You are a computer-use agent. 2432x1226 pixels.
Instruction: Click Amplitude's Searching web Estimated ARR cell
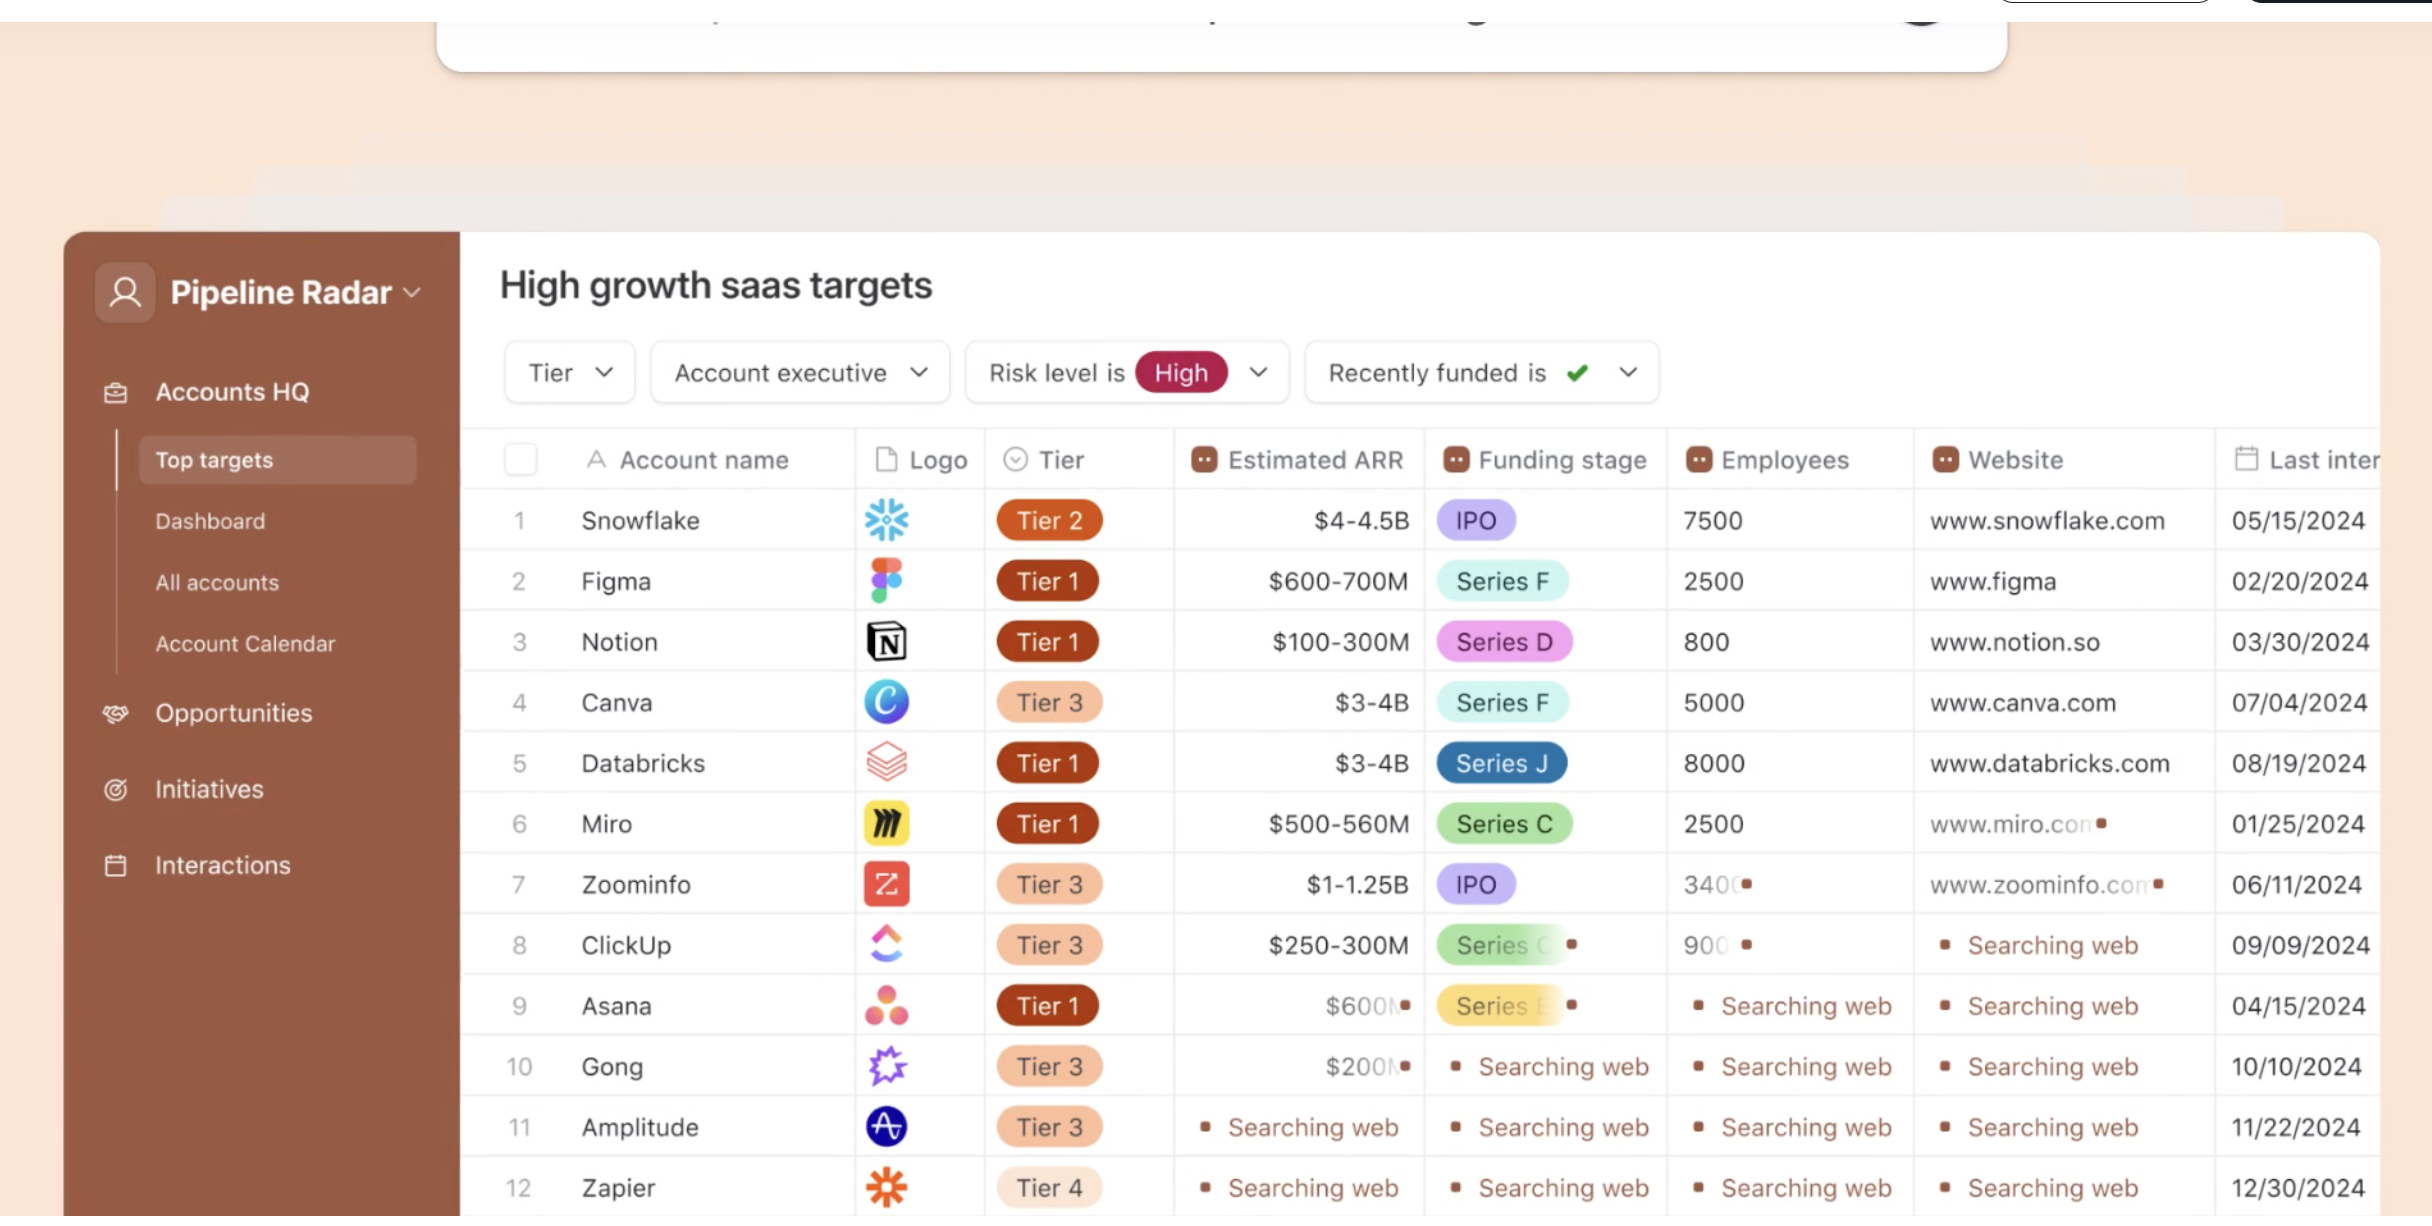(x=1299, y=1127)
